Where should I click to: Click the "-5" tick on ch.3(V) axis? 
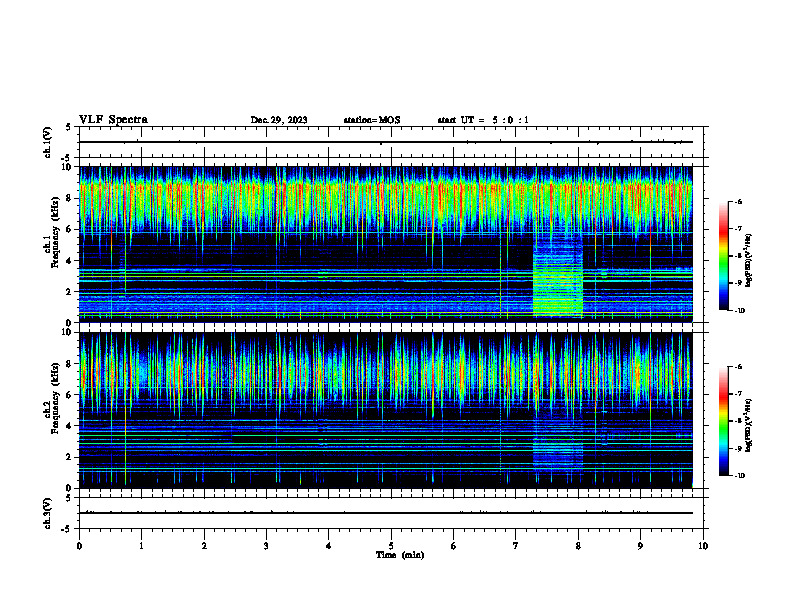point(68,529)
